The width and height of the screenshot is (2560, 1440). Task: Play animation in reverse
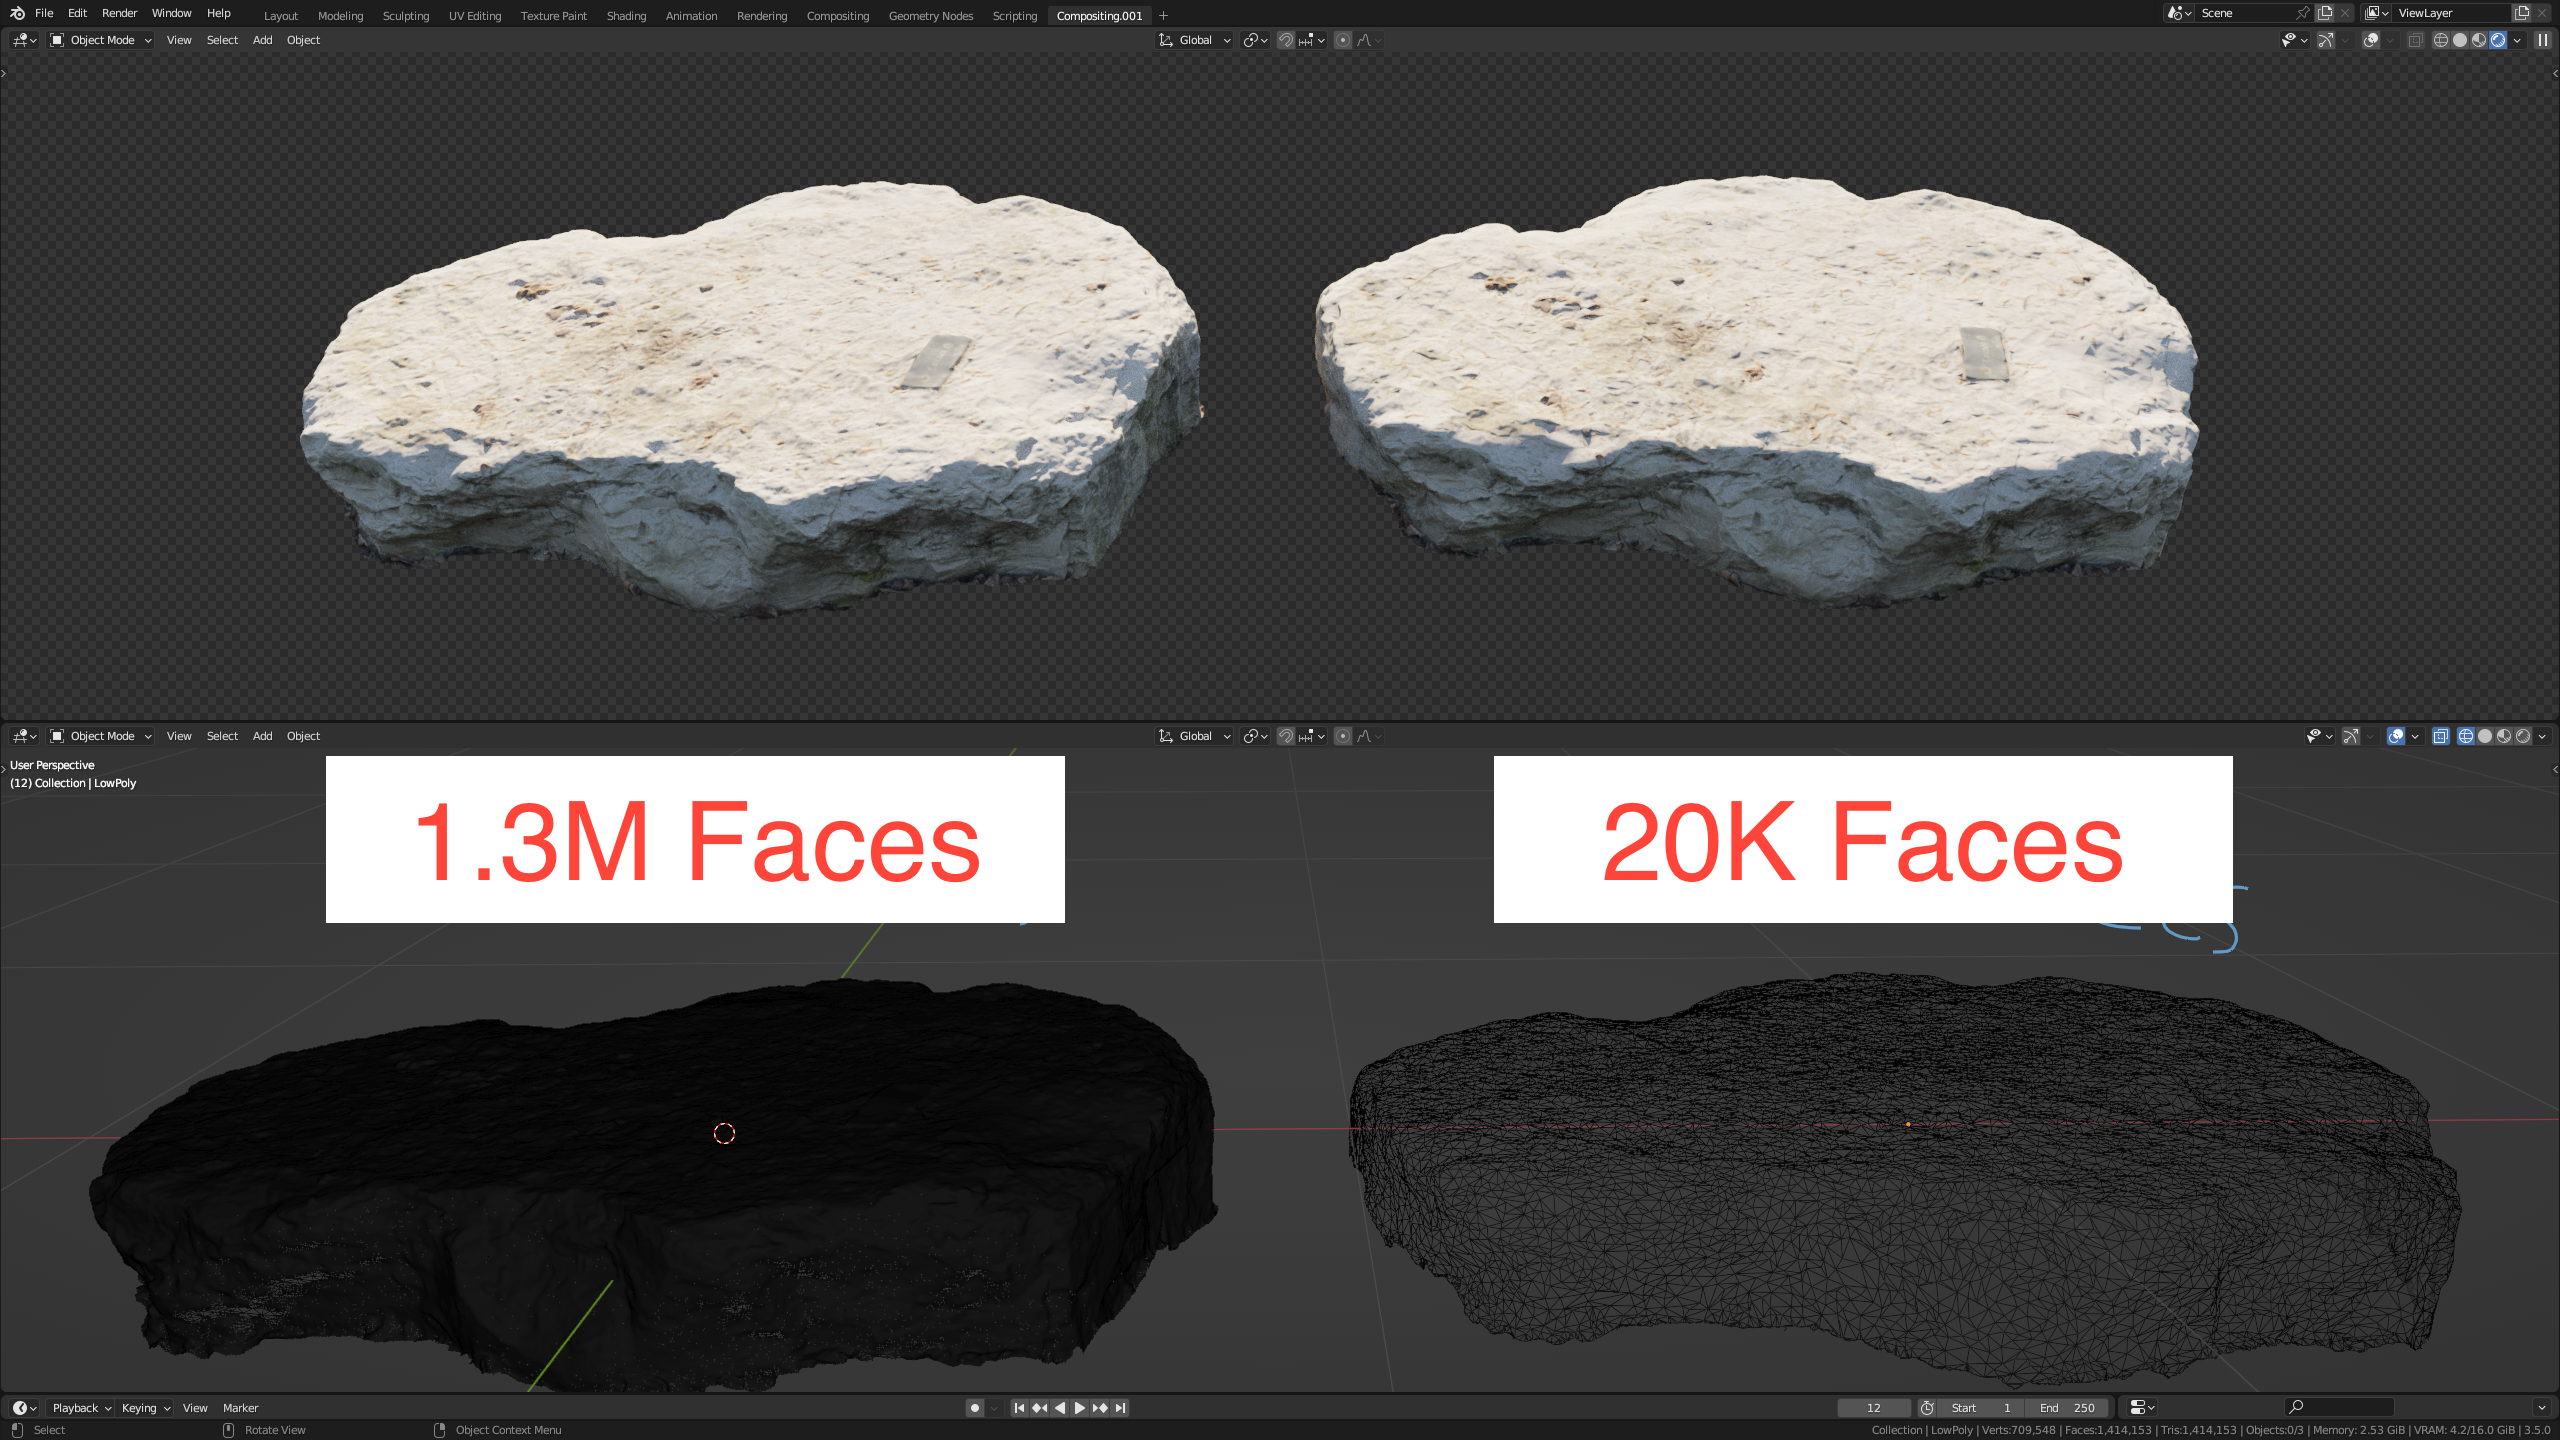tap(1060, 1408)
